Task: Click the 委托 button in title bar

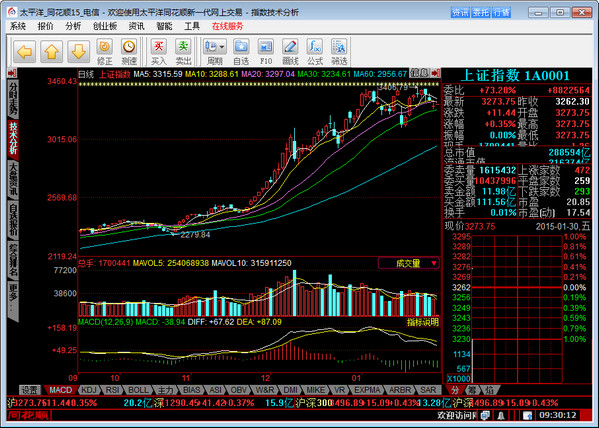Action: click(480, 13)
